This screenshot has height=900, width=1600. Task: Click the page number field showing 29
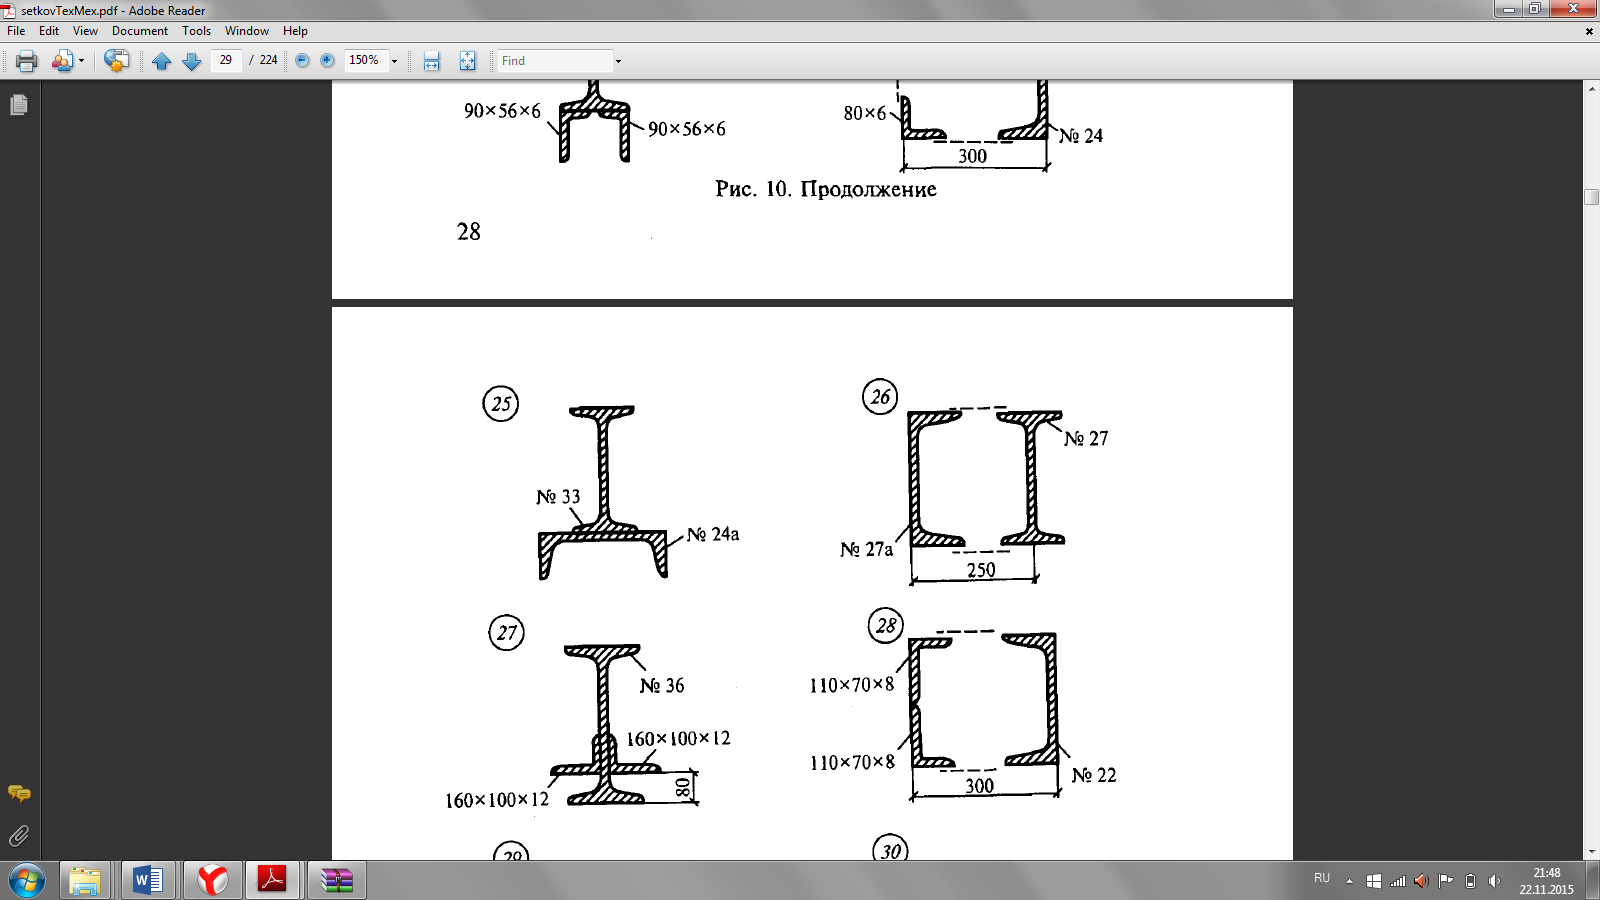coord(226,60)
